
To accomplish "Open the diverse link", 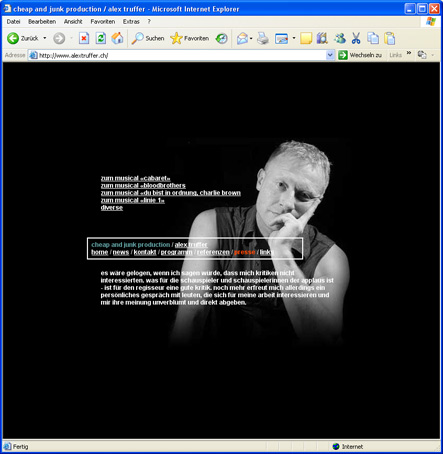I will [x=112, y=208].
